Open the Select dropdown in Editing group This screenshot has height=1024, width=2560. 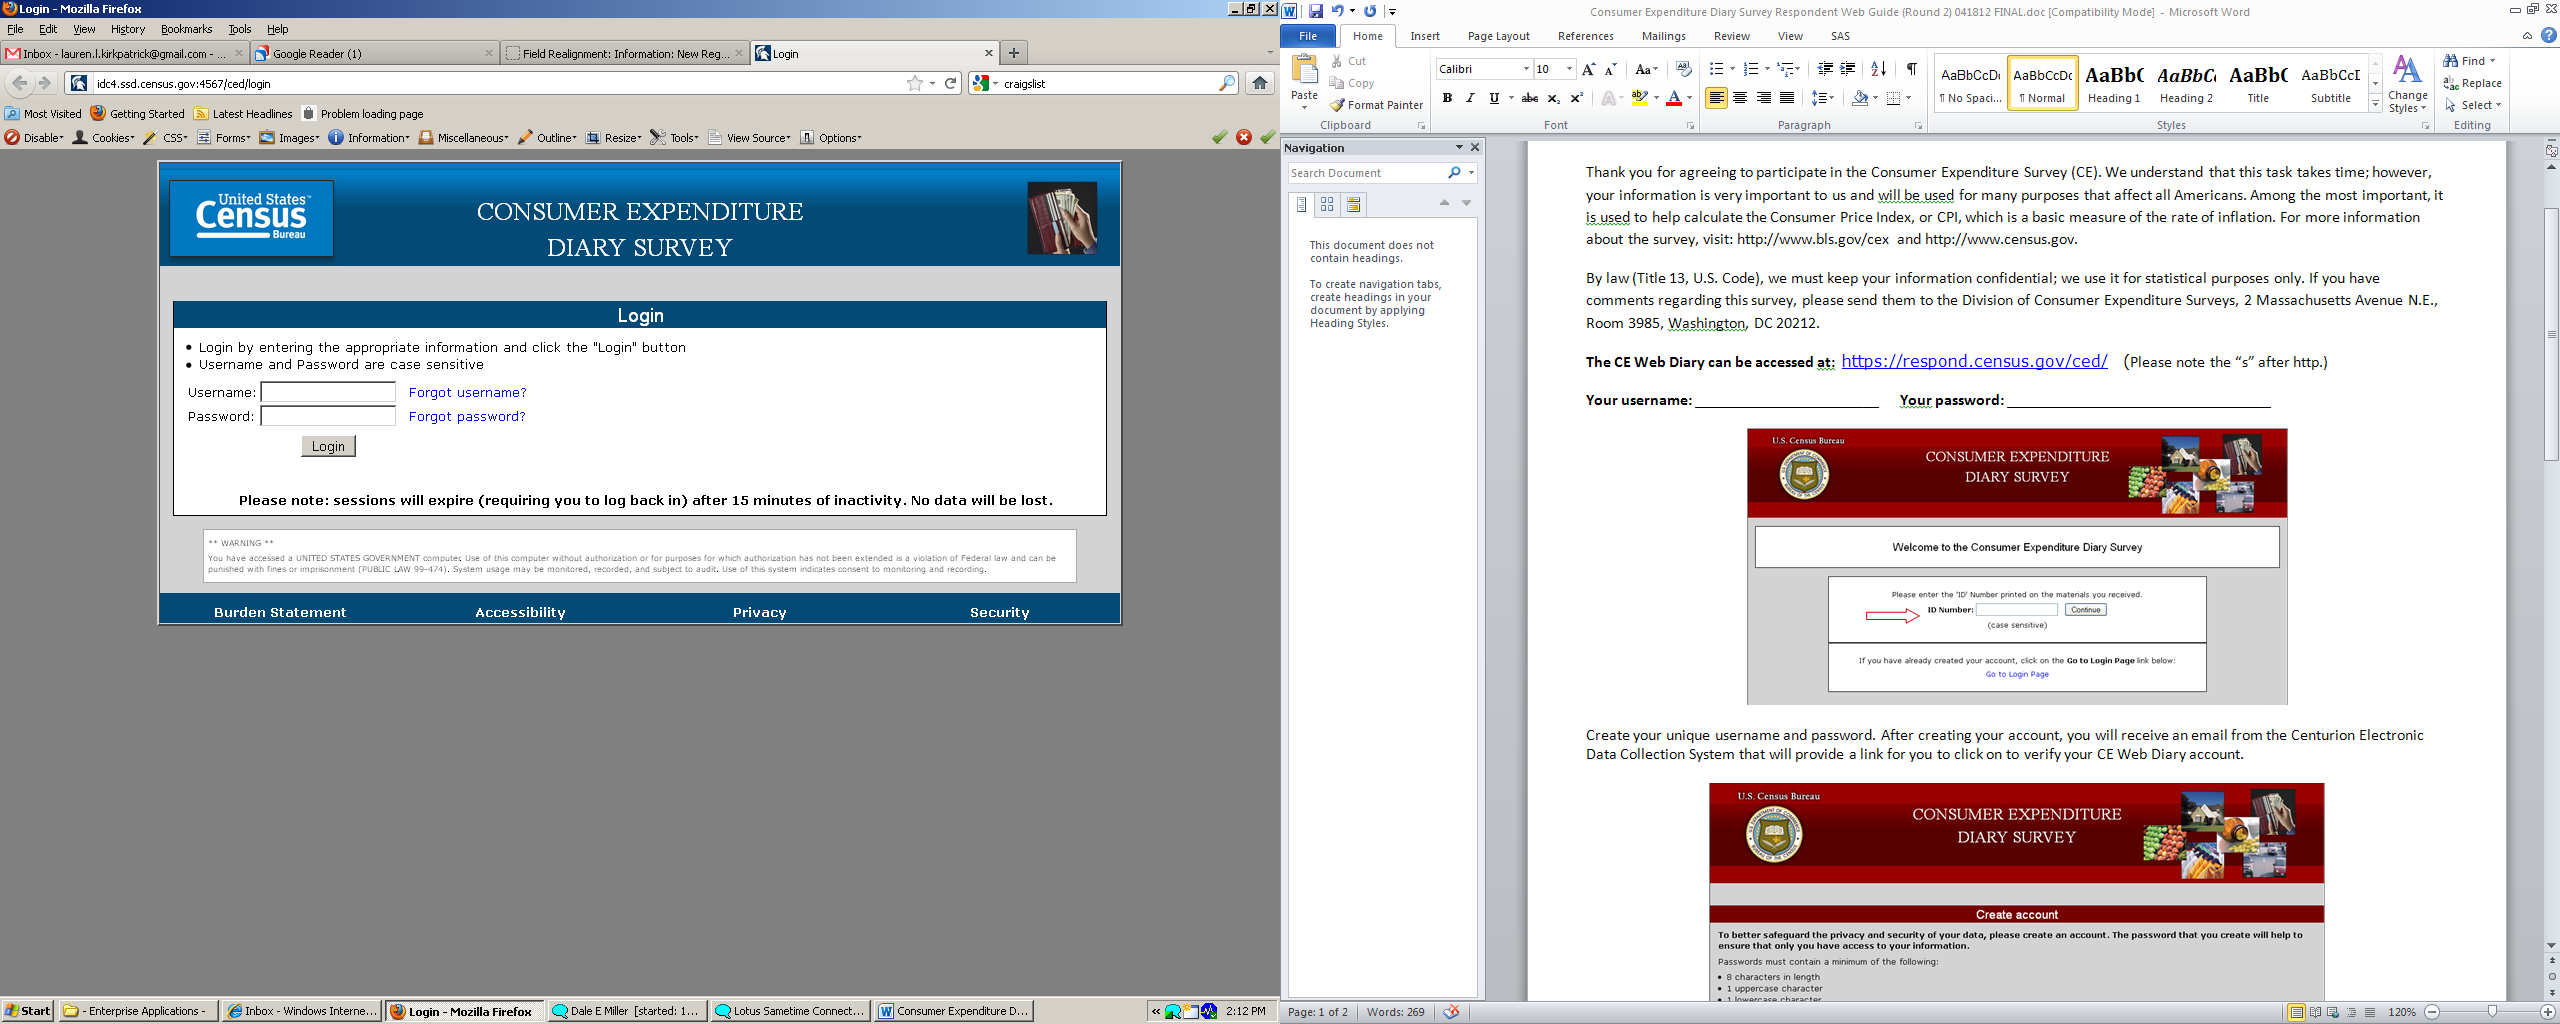(2473, 105)
